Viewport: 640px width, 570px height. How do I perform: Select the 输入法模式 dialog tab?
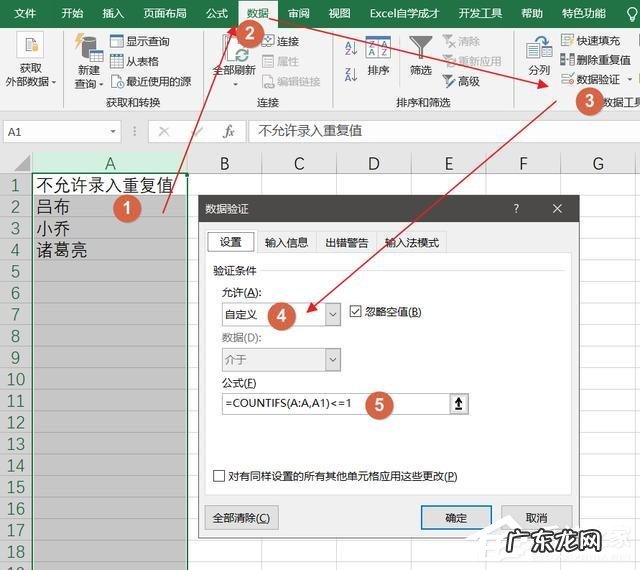tap(412, 243)
